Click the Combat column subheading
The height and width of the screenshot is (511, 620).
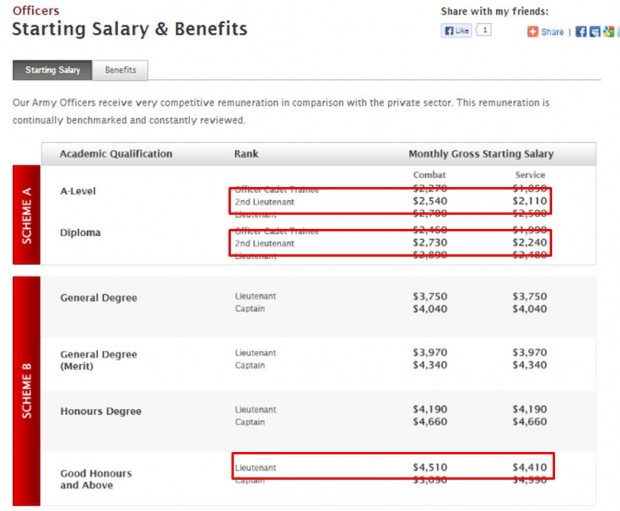coord(429,175)
